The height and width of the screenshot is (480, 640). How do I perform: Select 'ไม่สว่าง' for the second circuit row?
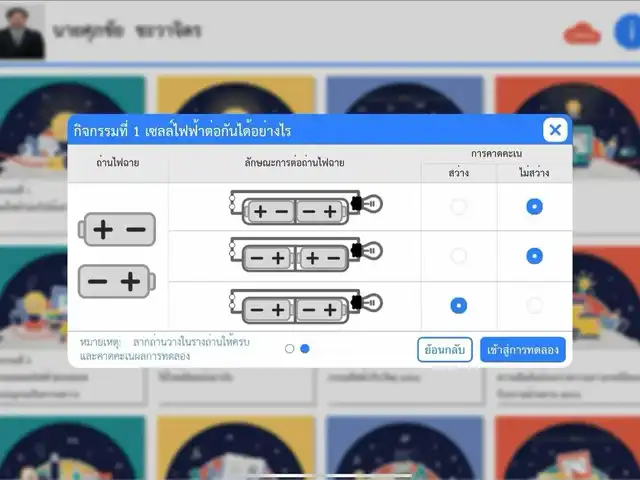coord(535,256)
